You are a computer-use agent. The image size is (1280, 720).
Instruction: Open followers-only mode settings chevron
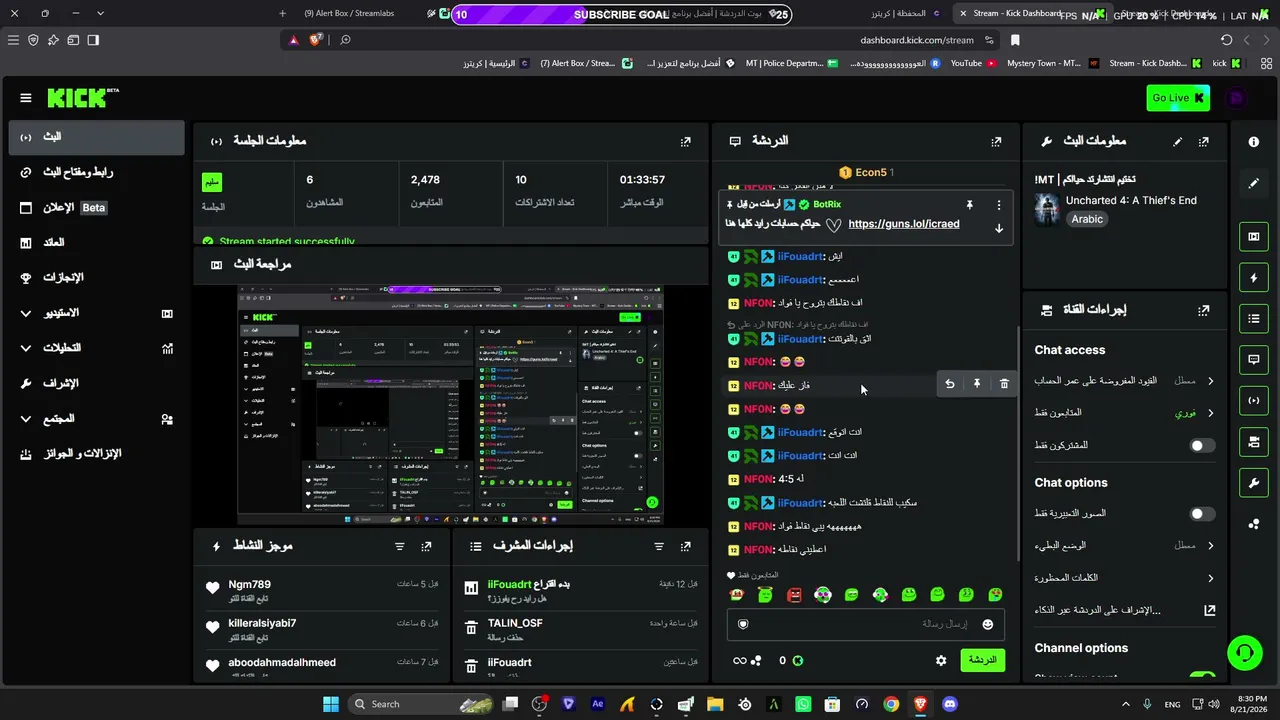click(x=1210, y=413)
